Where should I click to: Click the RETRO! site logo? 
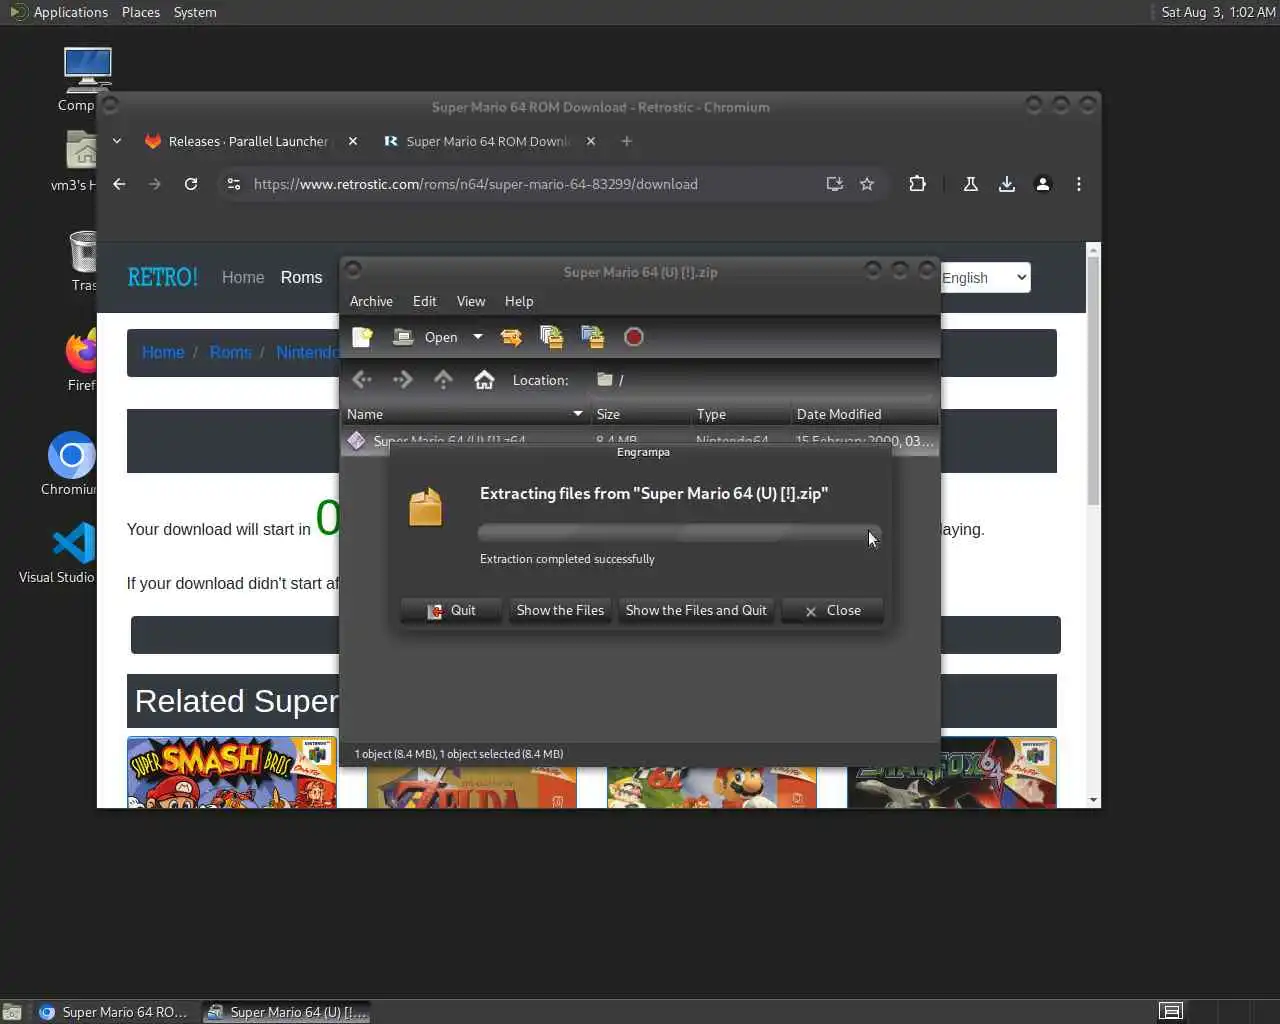pyautogui.click(x=163, y=277)
